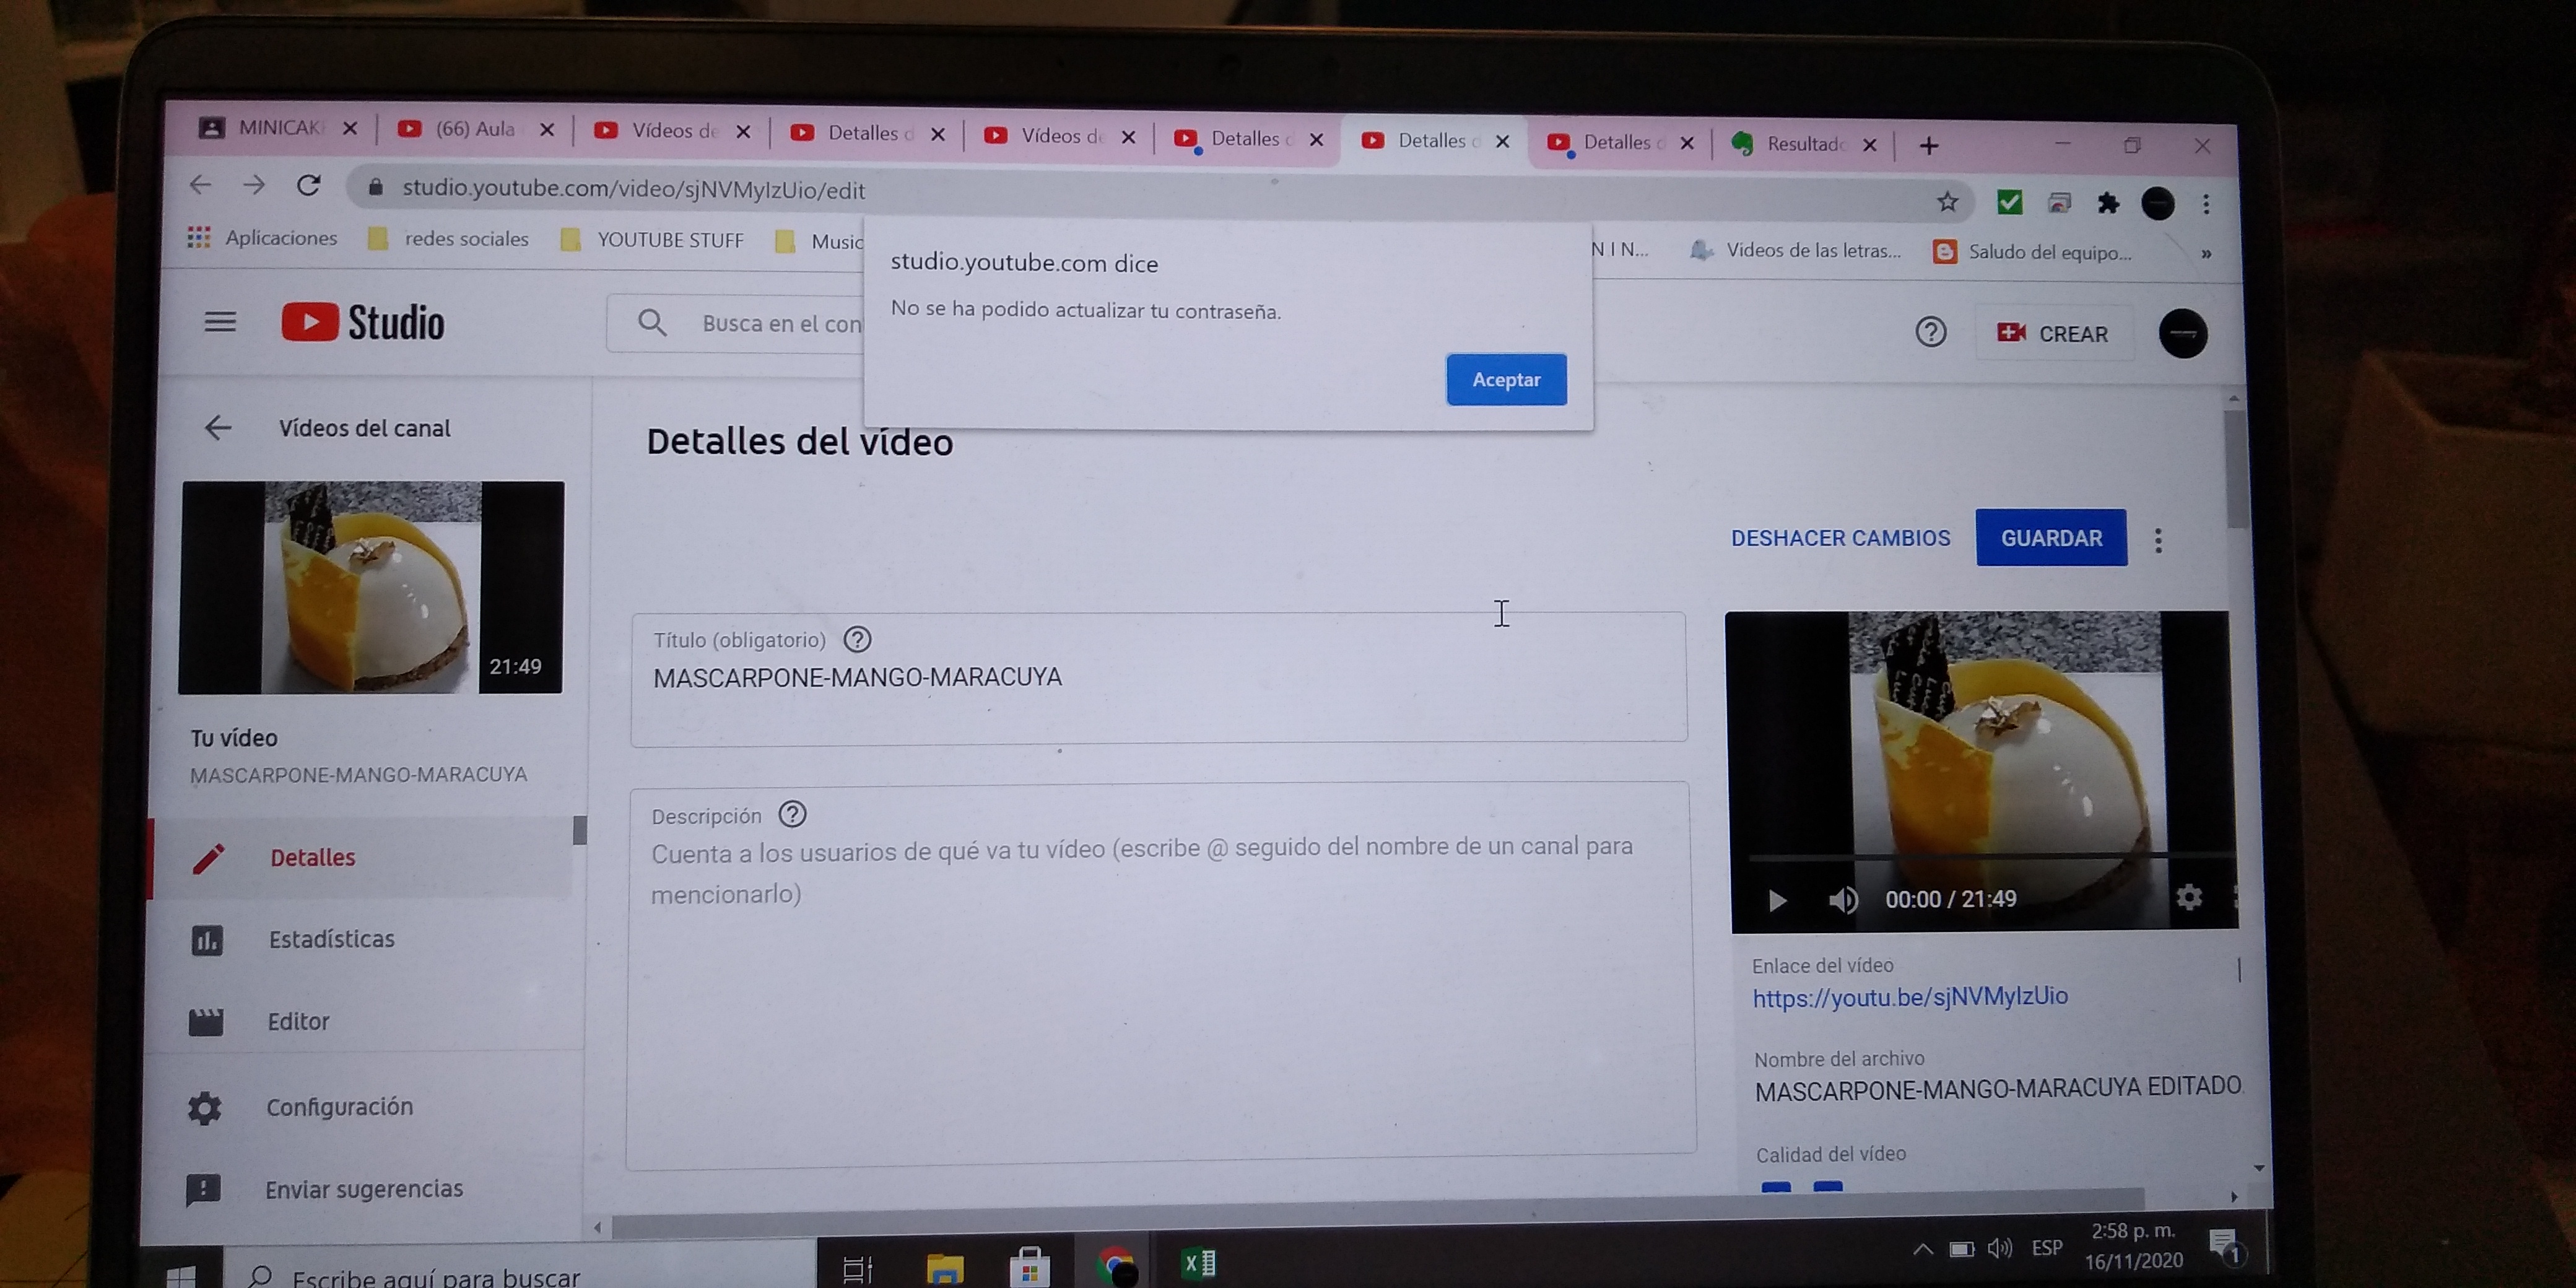Click the Descripción help question mark icon

[x=792, y=814]
